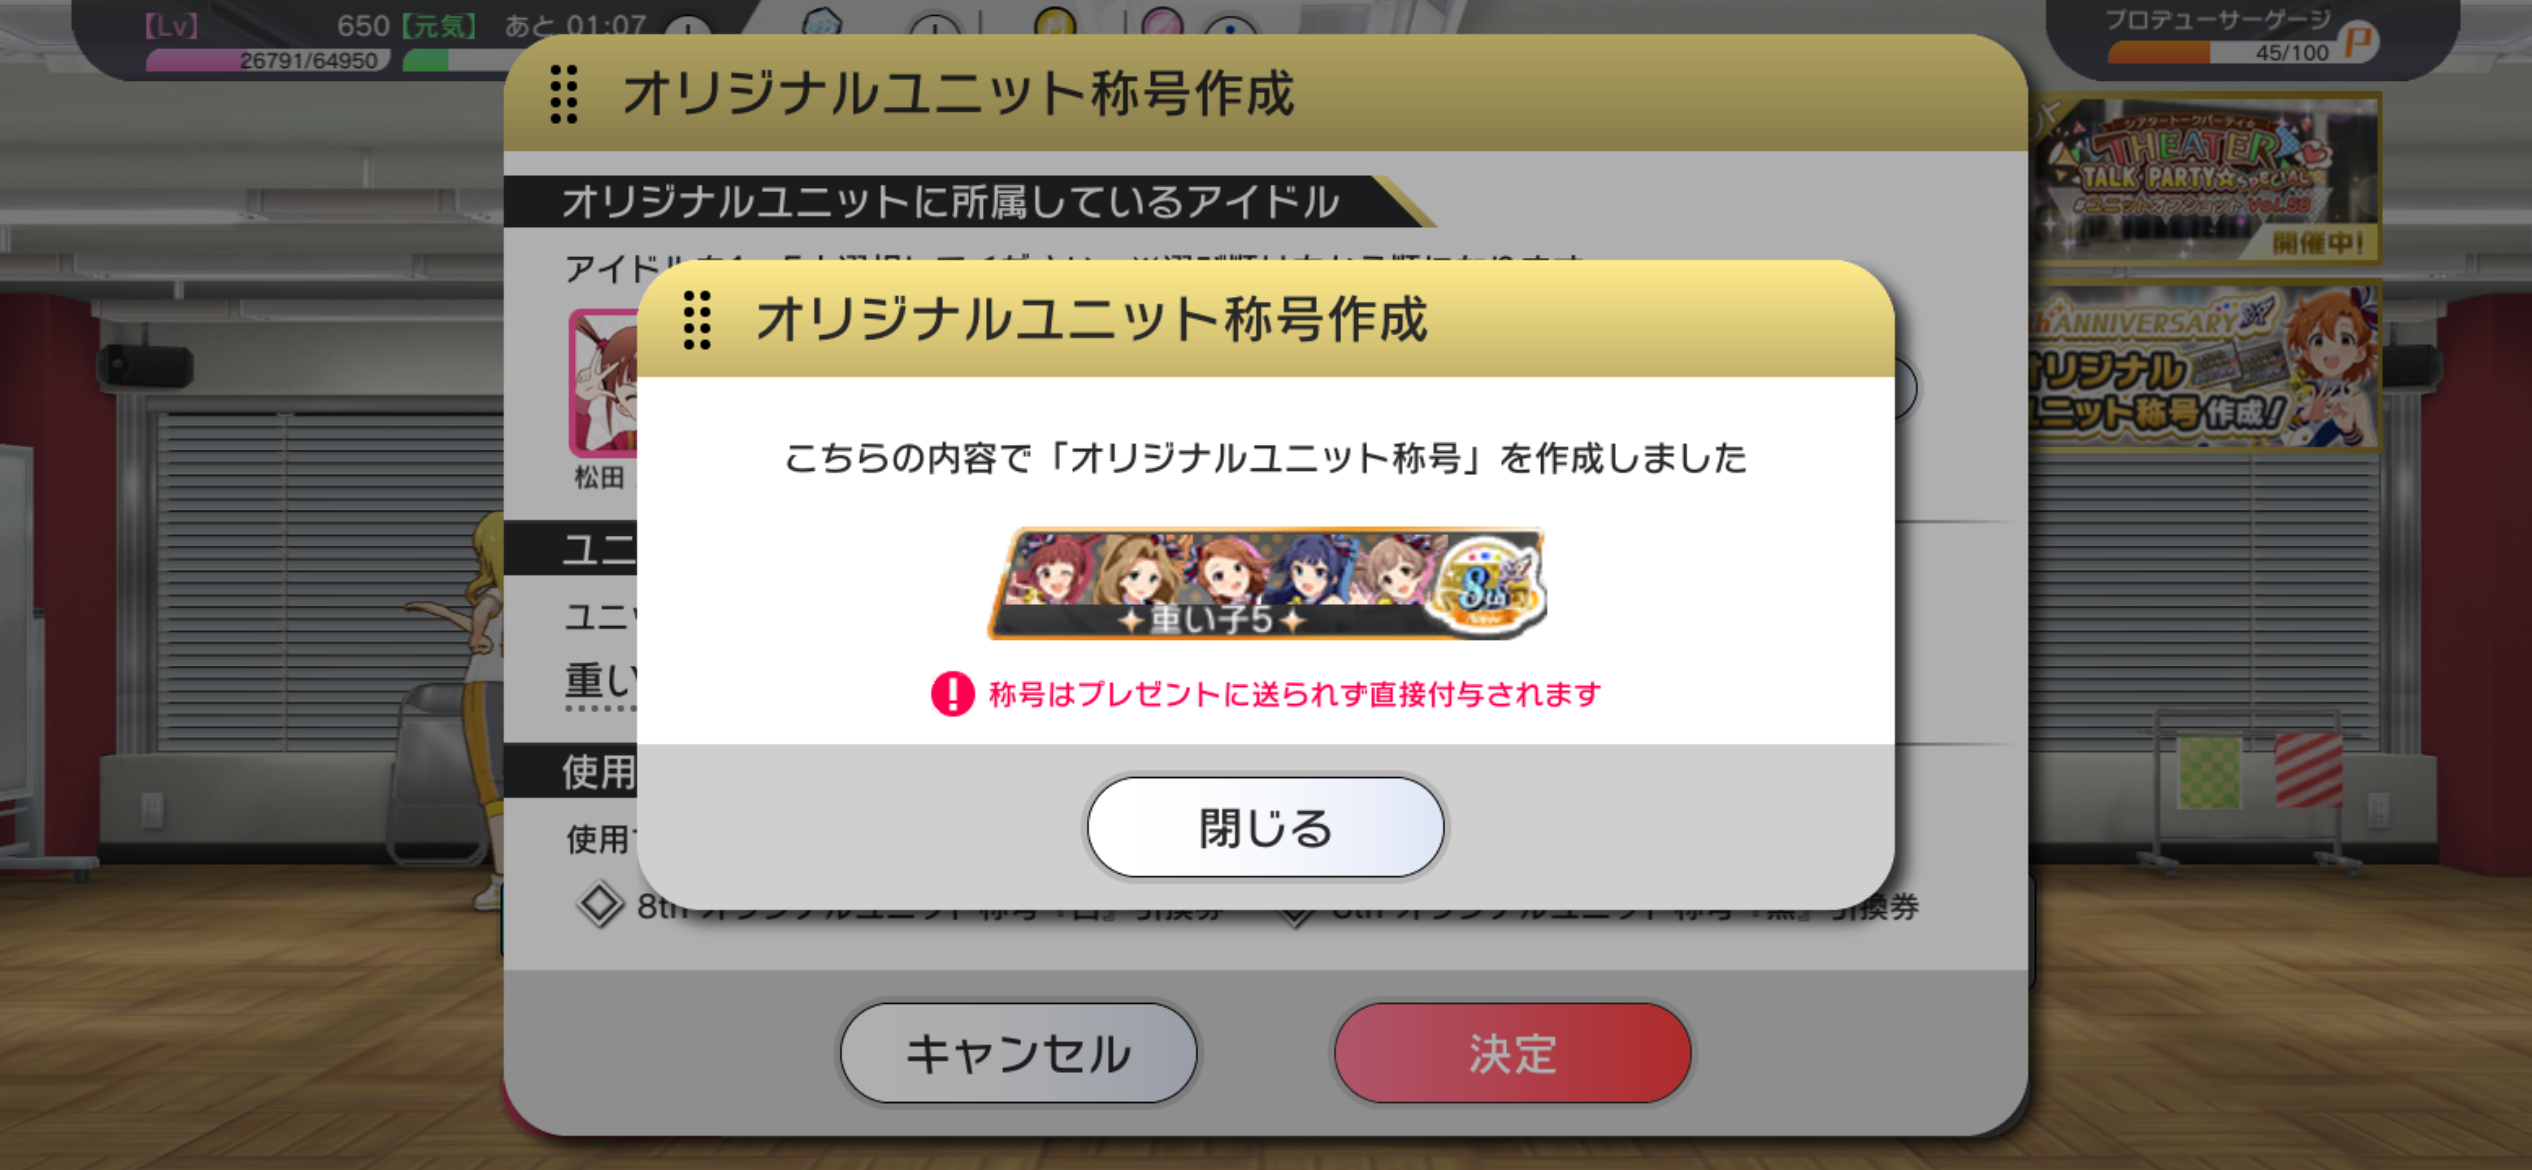Image resolution: width=2532 pixels, height=1170 pixels.
Task: Click the purple level experience bar
Action: point(268,61)
